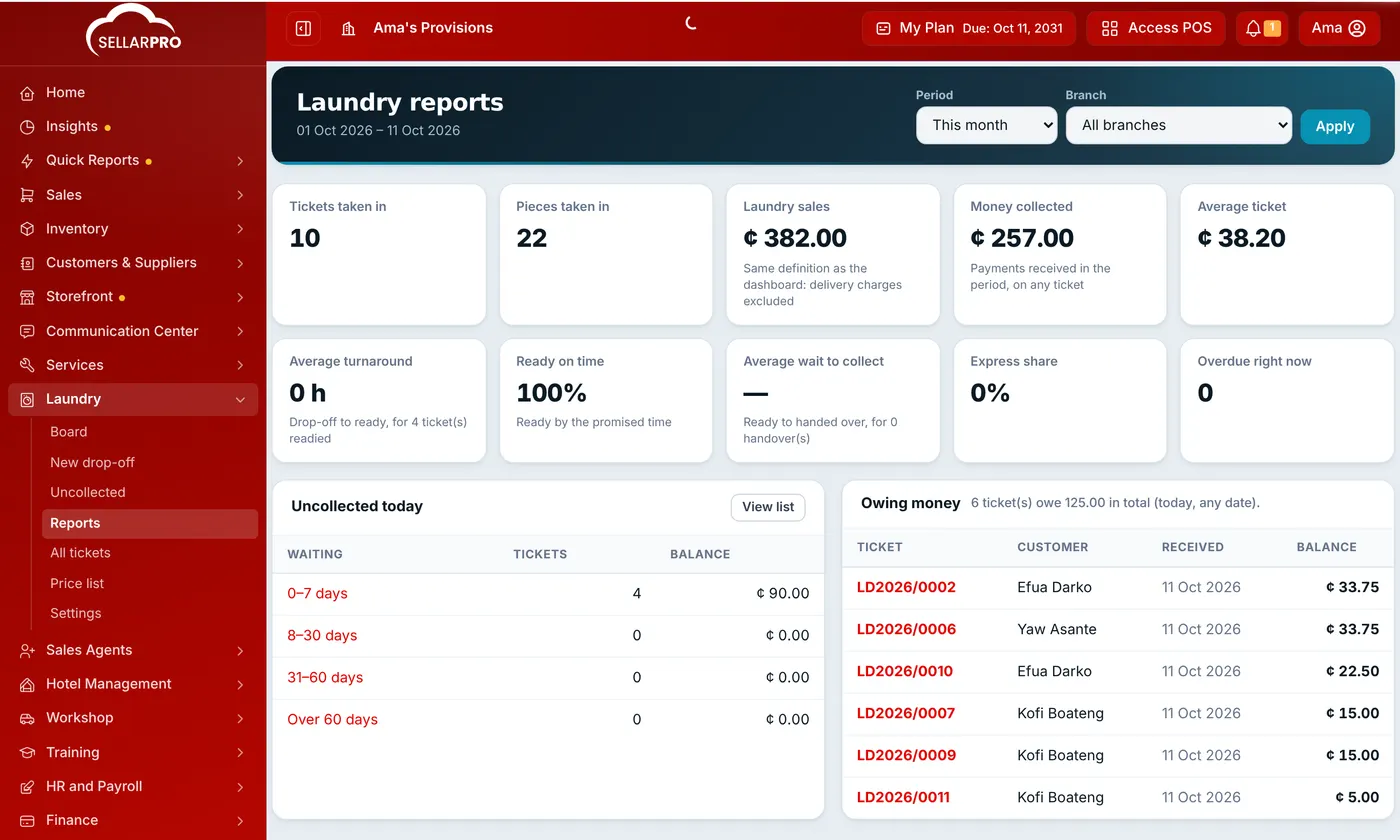Click the Services tools icon

click(x=28, y=365)
